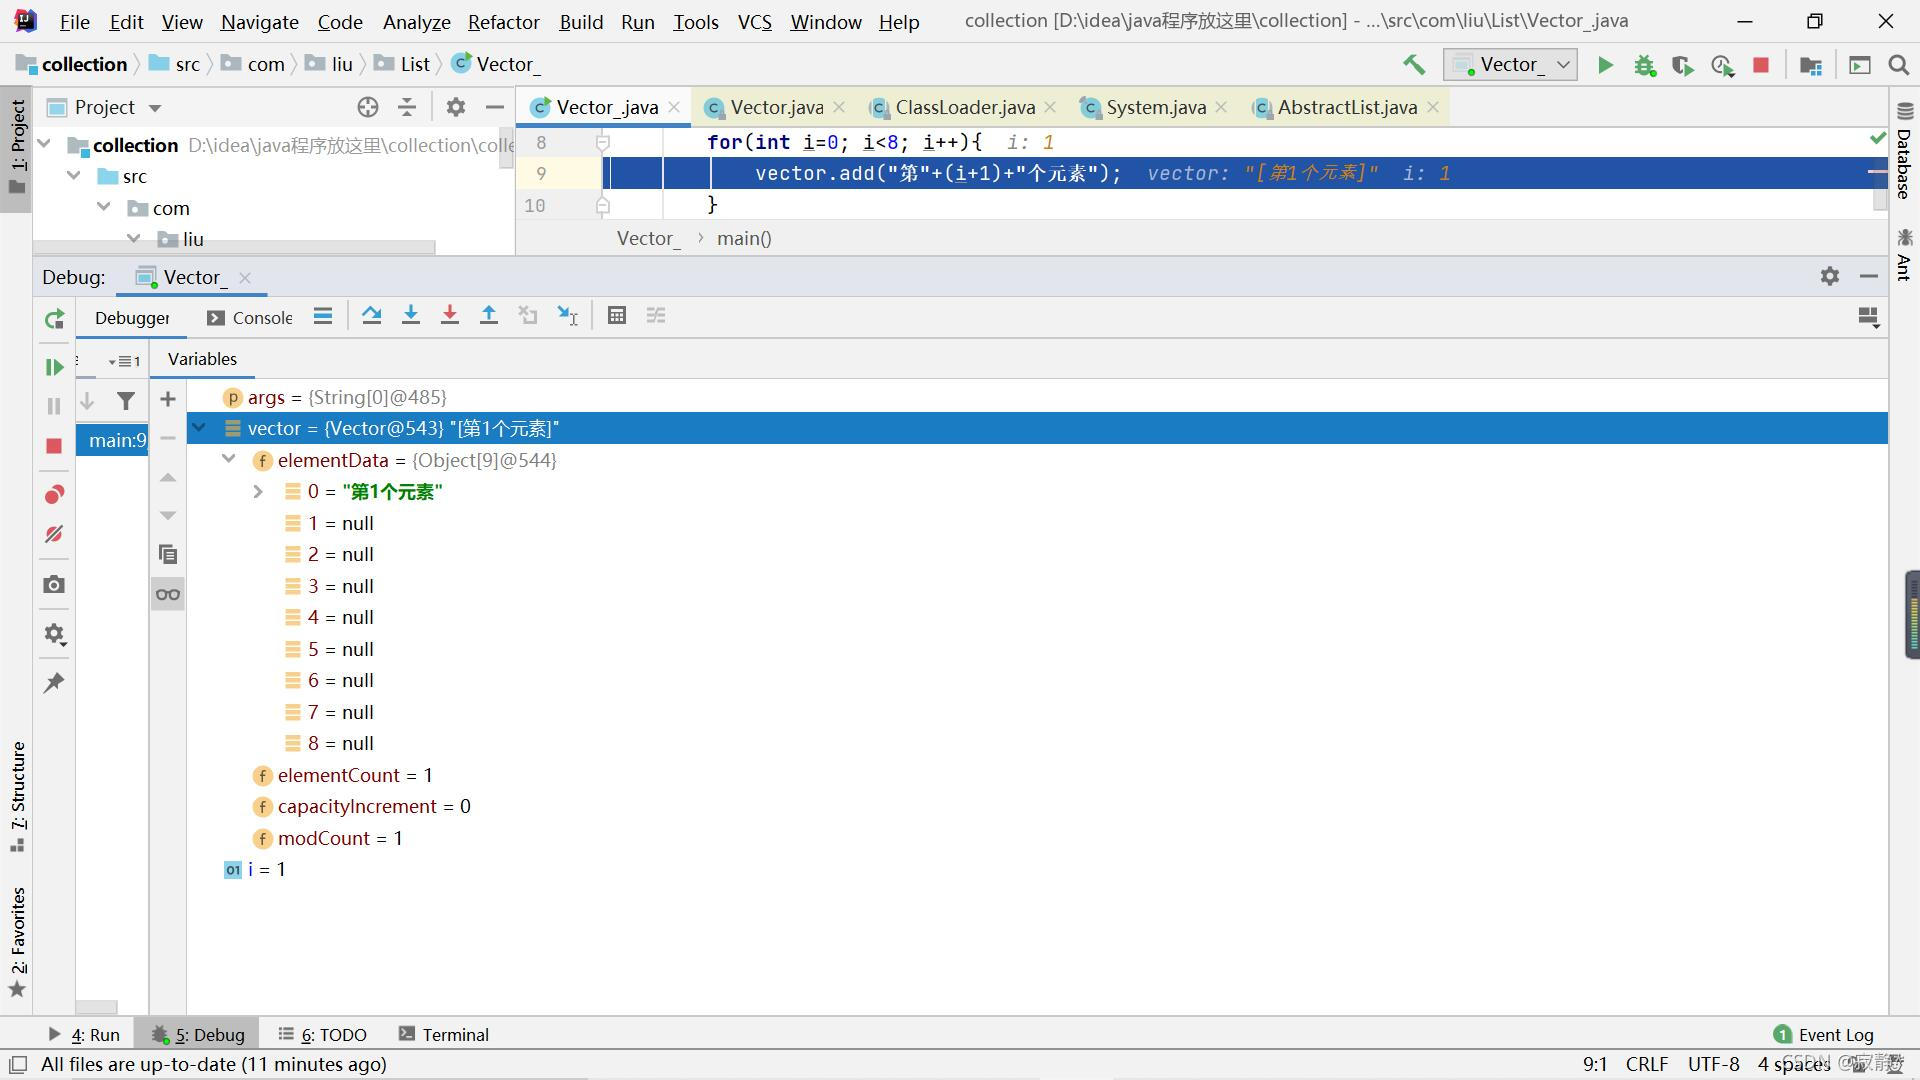Collapse the collection project root

coord(45,145)
